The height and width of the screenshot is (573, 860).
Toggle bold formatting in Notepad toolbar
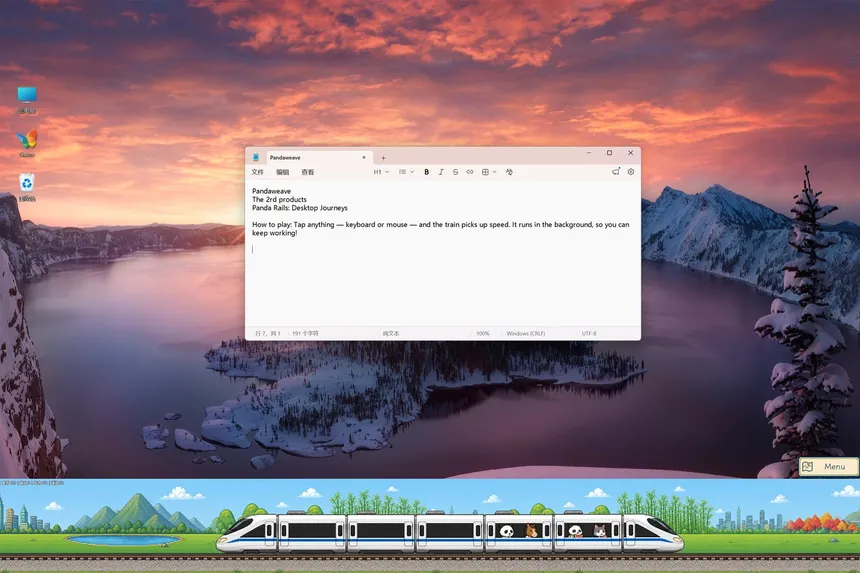[426, 172]
